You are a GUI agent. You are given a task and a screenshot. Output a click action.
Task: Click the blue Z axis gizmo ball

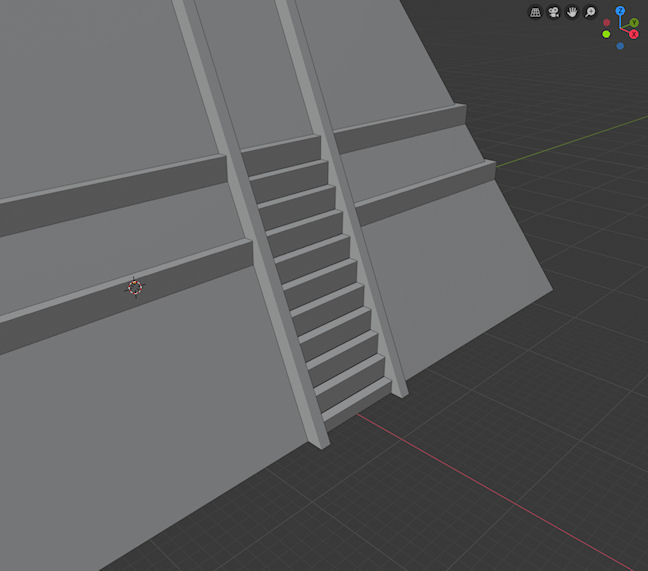tap(620, 11)
